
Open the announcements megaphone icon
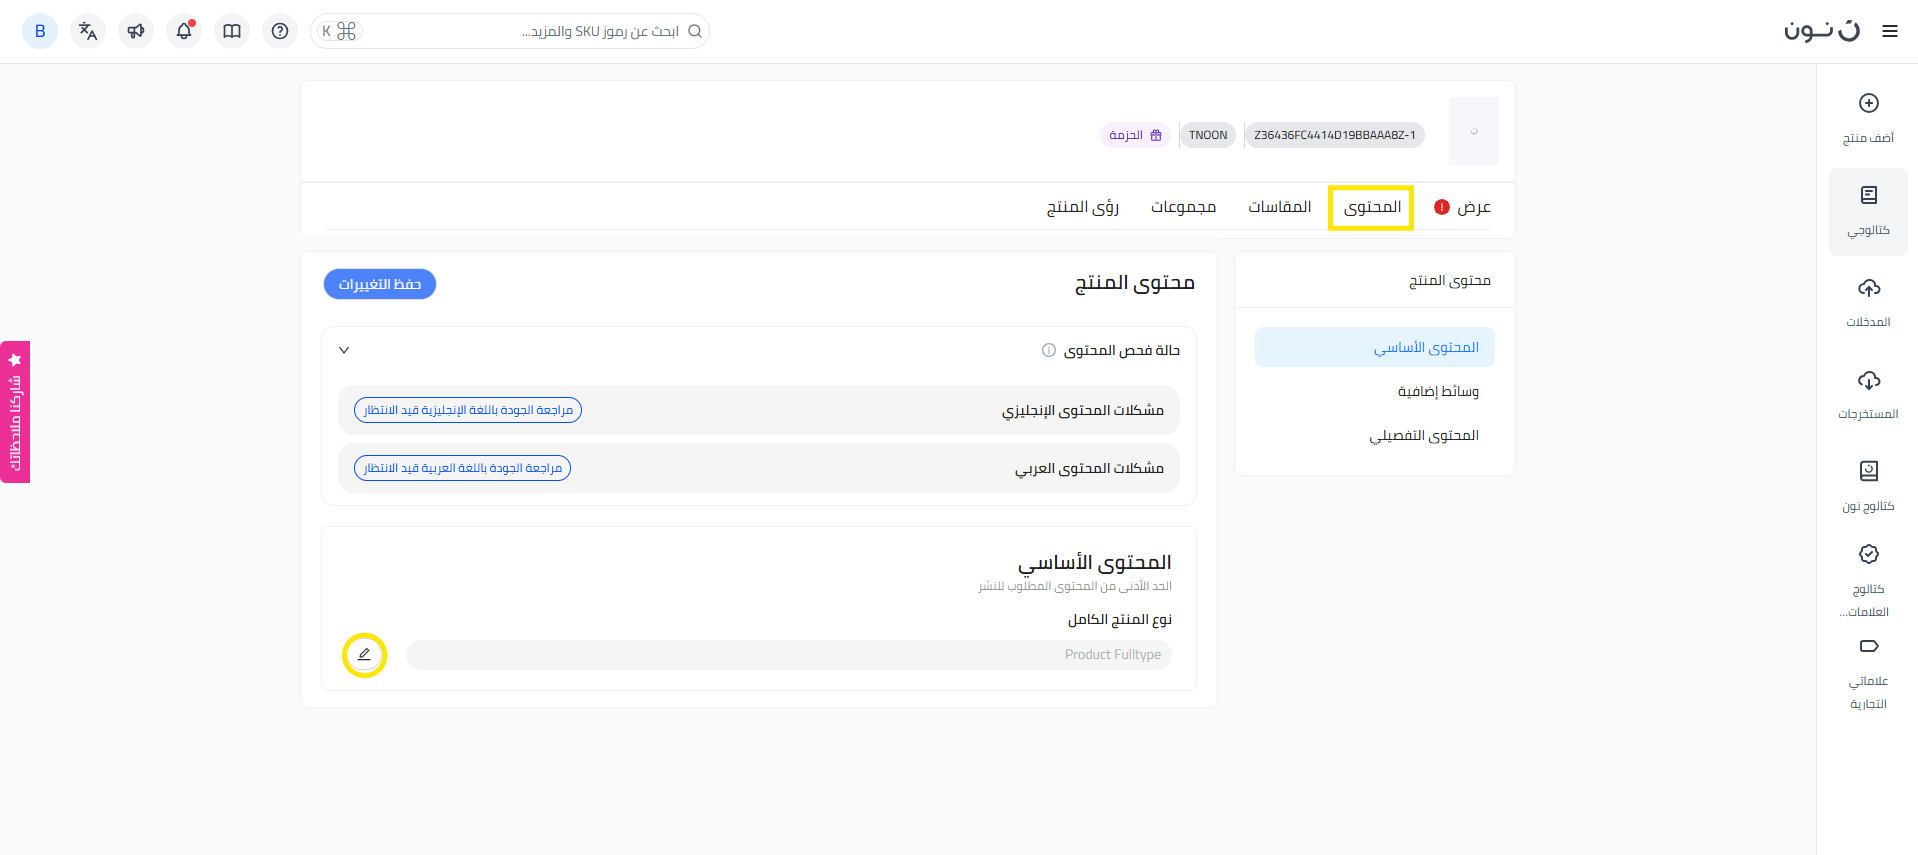point(136,31)
